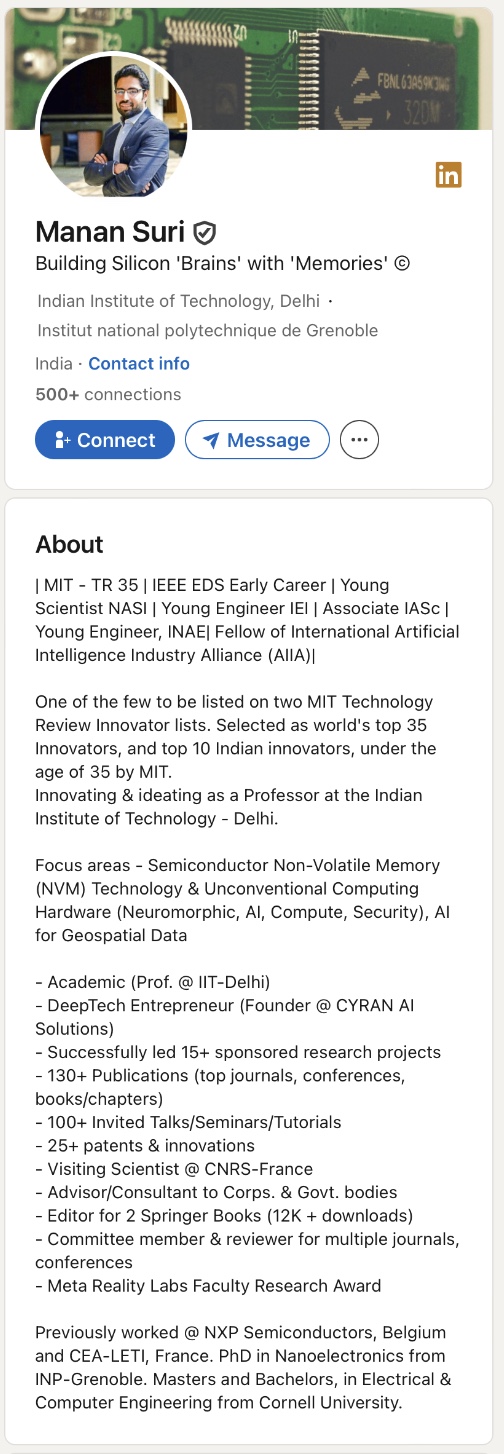Screen dimensions: 504x1454
Task: Open Institut national polytechnique de Grenoble link
Action: 208,330
